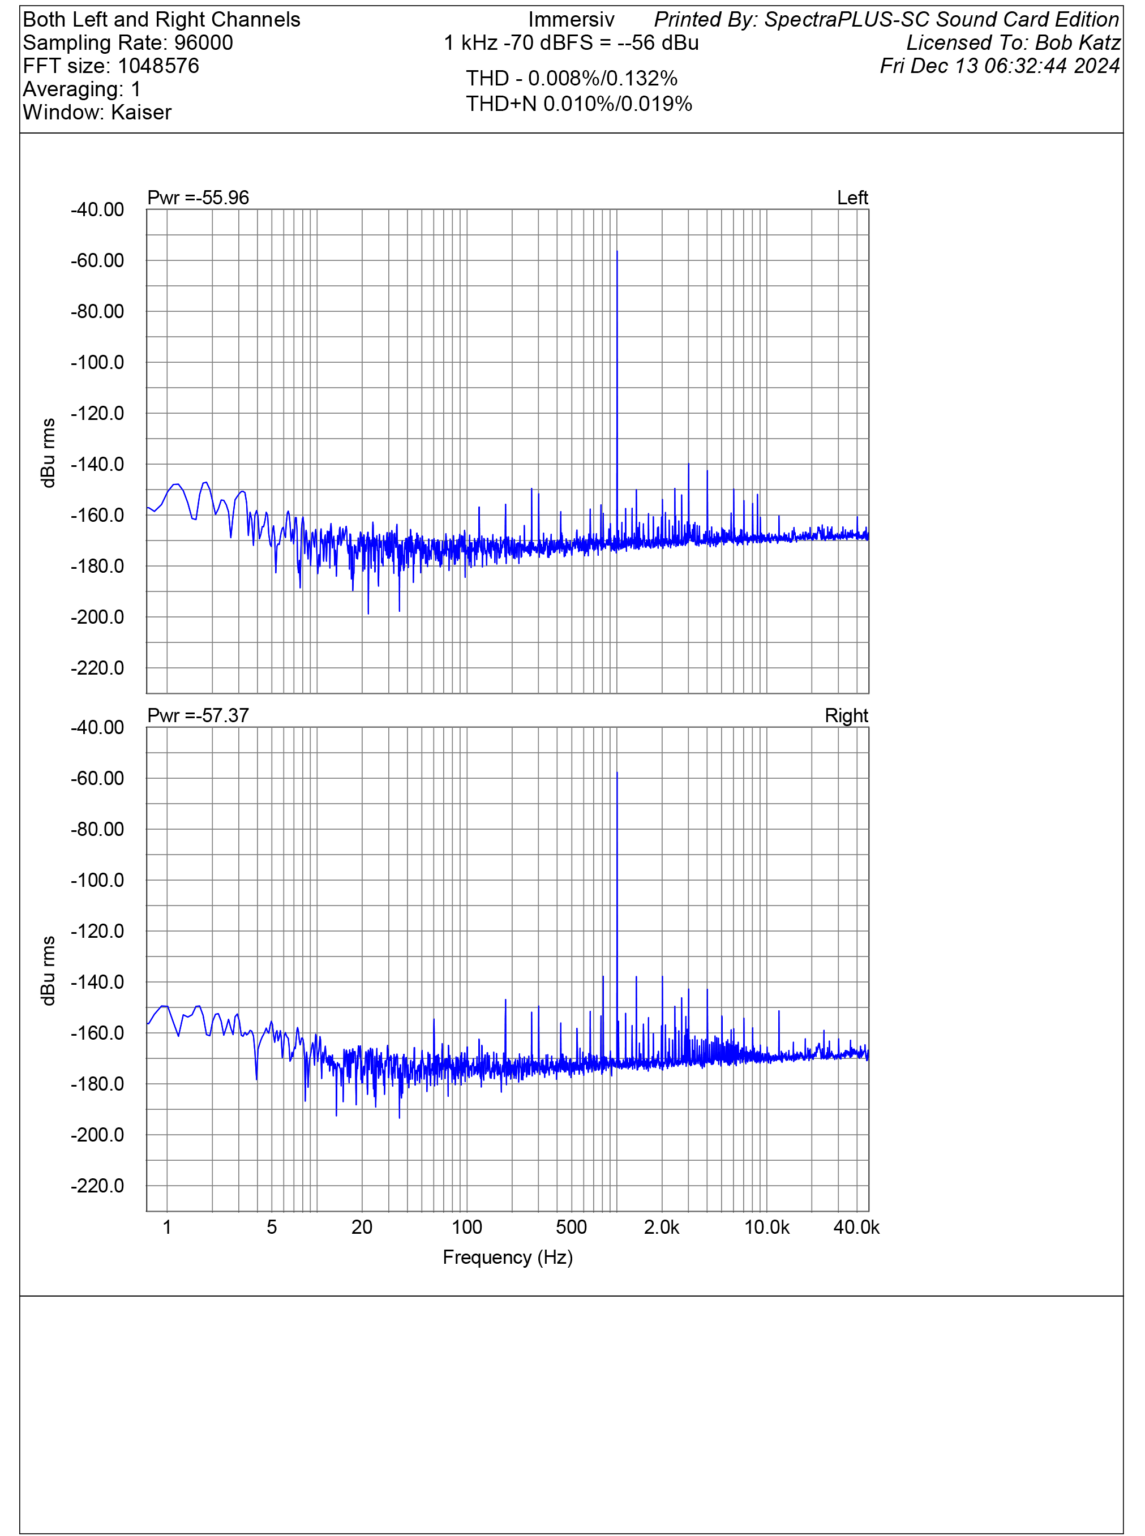Click the 40.0k frequency axis tick label
The width and height of the screenshot is (1145, 1536).
pos(855,1225)
